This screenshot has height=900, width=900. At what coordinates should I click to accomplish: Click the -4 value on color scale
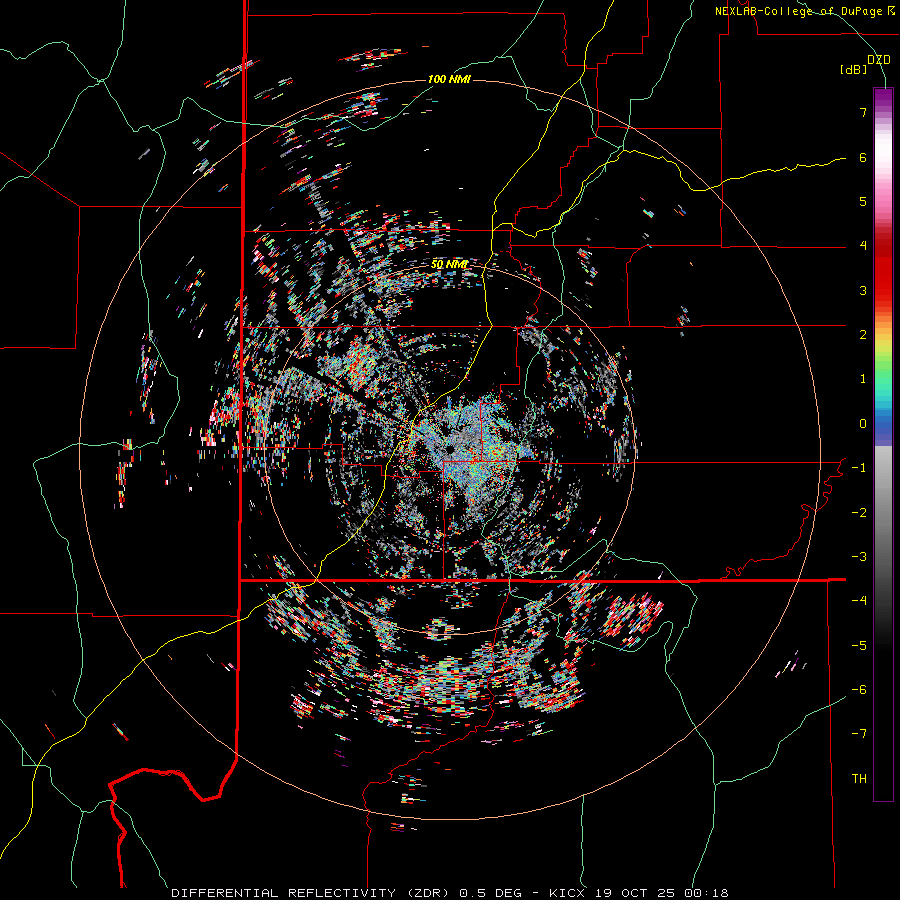point(859,600)
